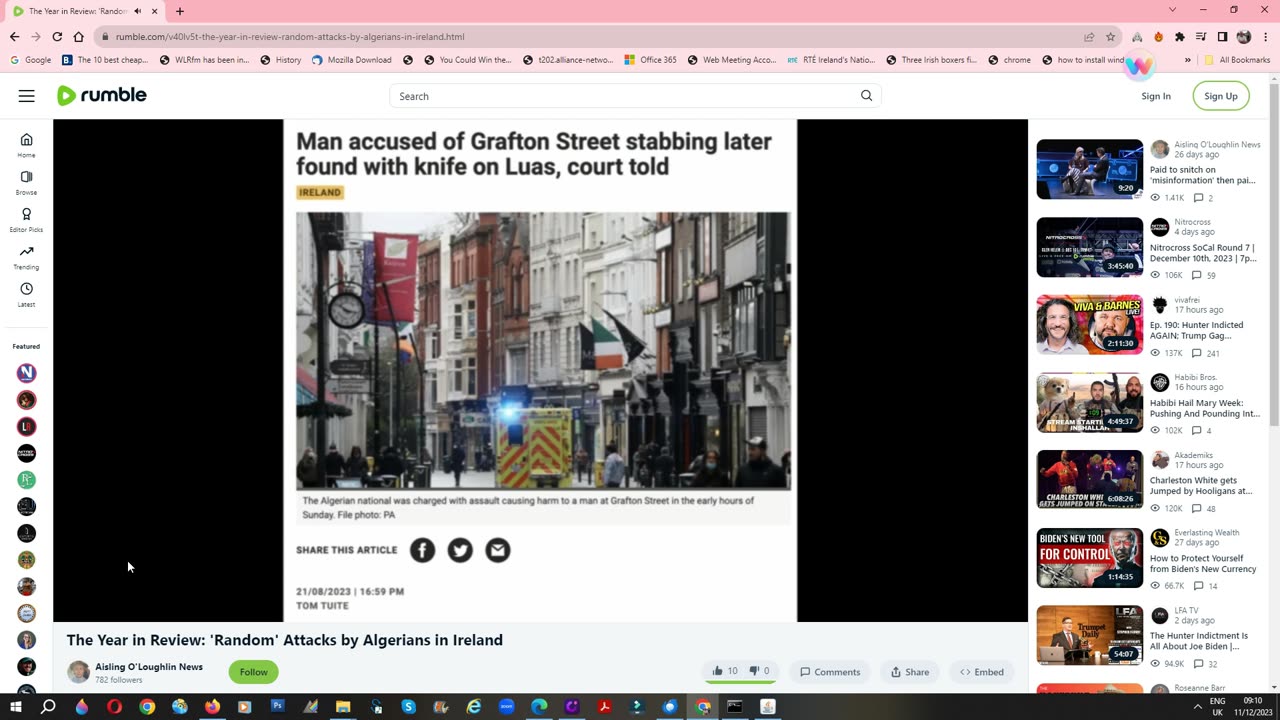Click Viva Frei channel name
Image resolution: width=1280 pixels, height=720 pixels.
1187,299
